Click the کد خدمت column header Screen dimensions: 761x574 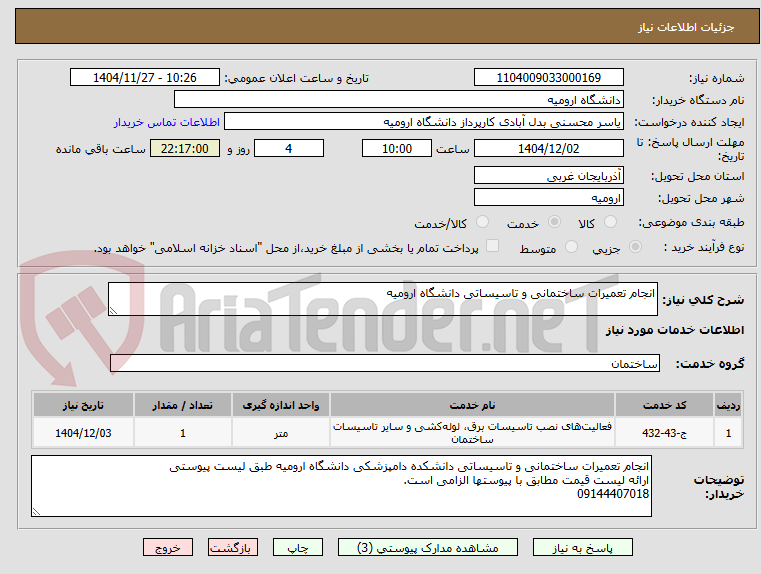point(664,405)
